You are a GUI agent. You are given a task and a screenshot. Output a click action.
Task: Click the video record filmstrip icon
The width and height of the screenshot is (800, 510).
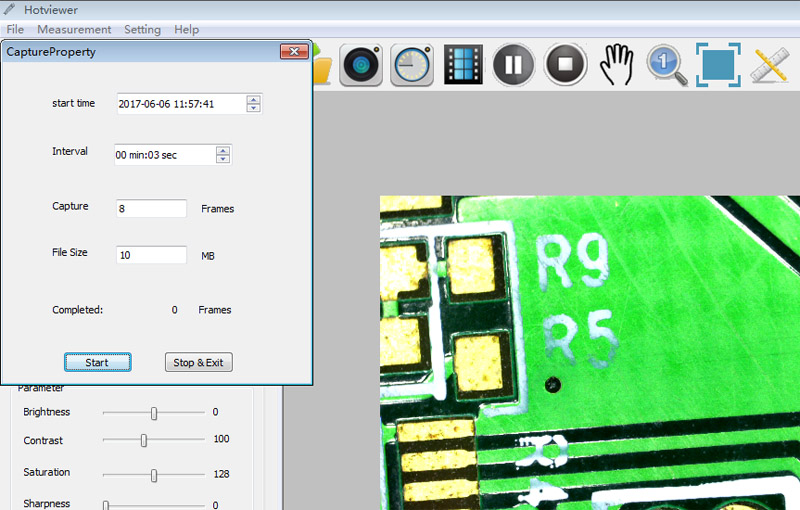(x=463, y=66)
